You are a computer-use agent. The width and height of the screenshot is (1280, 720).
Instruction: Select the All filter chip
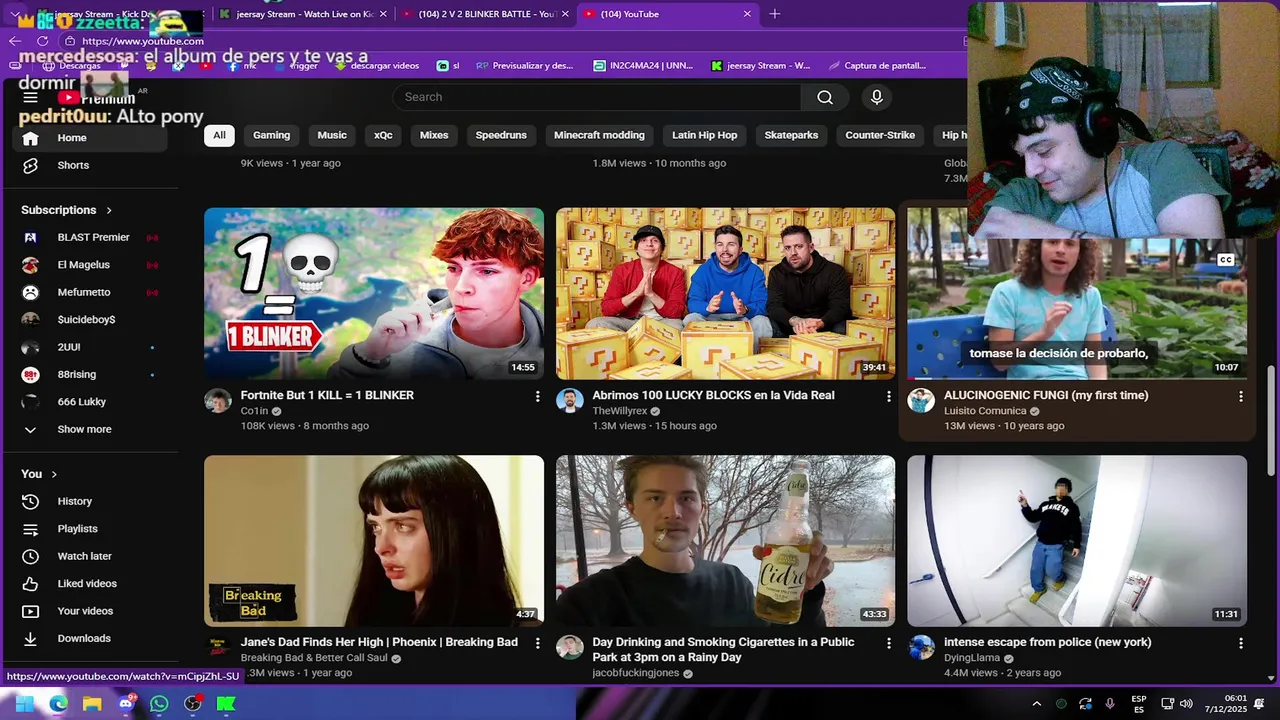click(219, 135)
